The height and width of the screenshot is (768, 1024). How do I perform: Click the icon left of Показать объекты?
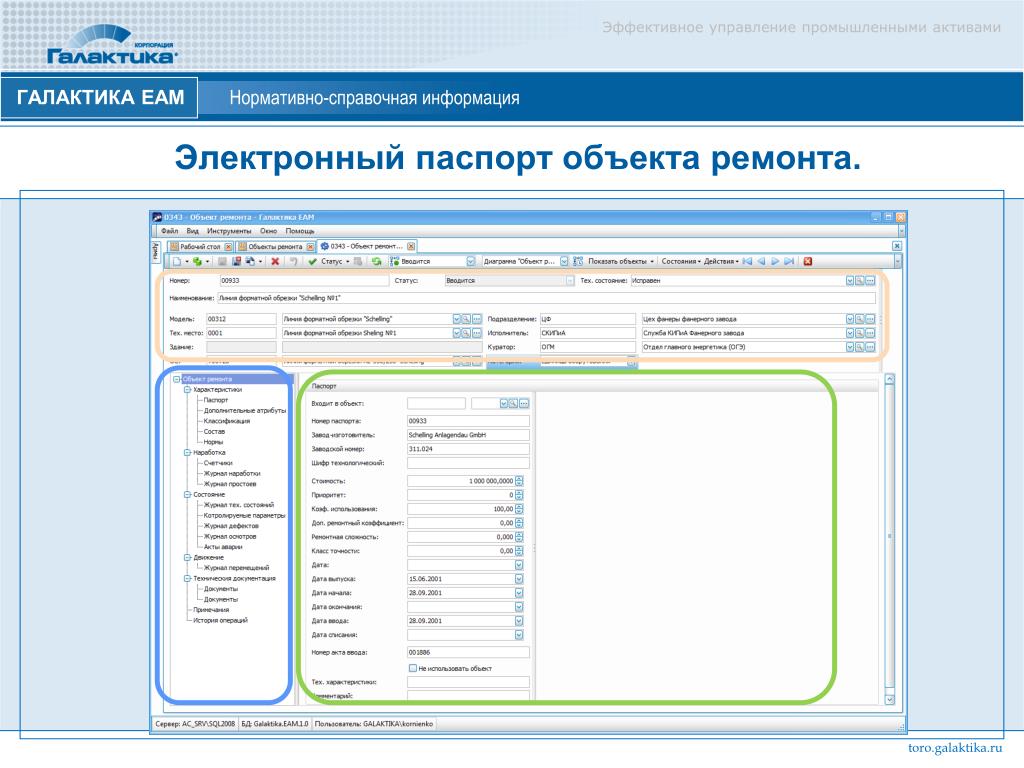(x=578, y=261)
